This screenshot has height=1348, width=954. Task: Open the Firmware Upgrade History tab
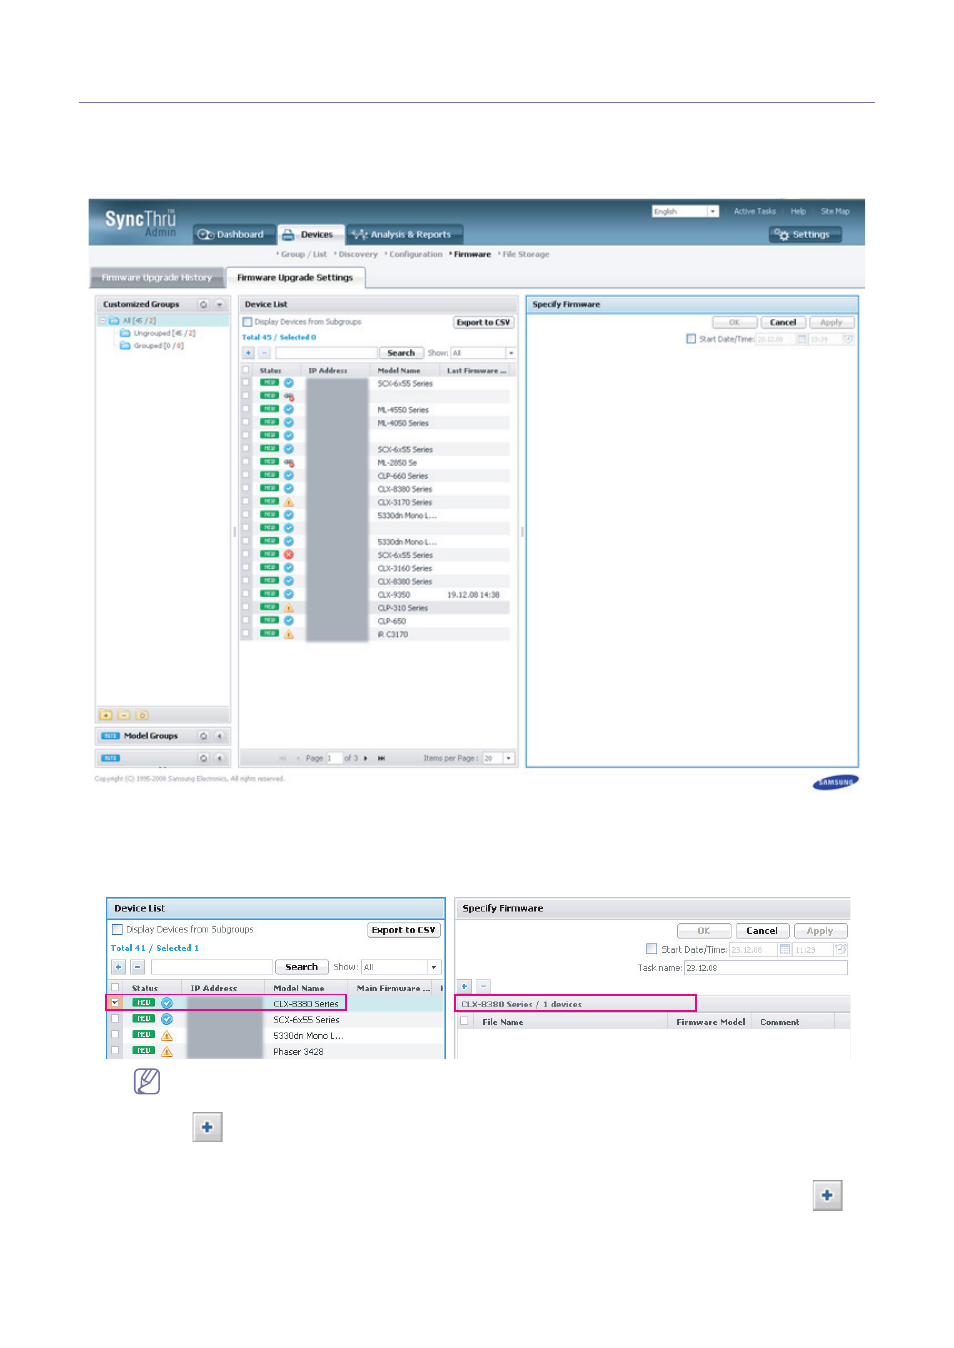(157, 277)
